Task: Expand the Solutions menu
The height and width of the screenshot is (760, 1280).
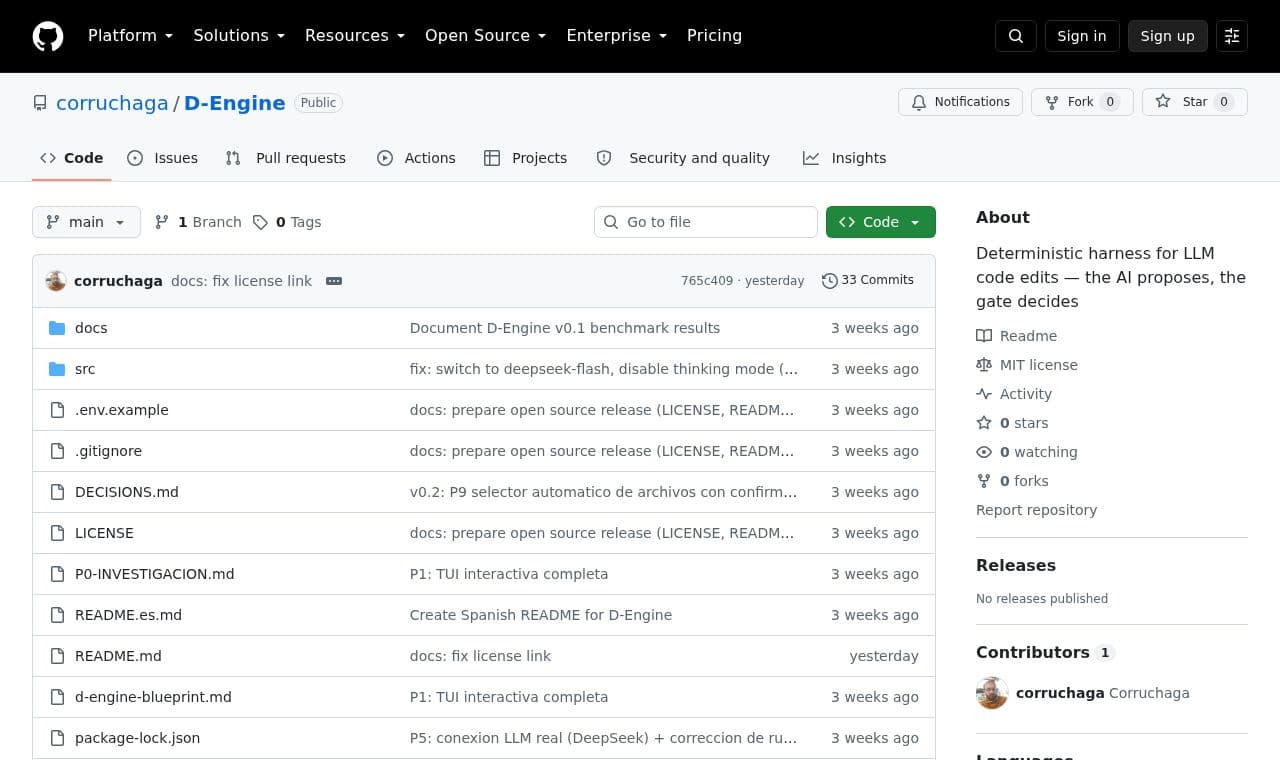Action: 239,36
